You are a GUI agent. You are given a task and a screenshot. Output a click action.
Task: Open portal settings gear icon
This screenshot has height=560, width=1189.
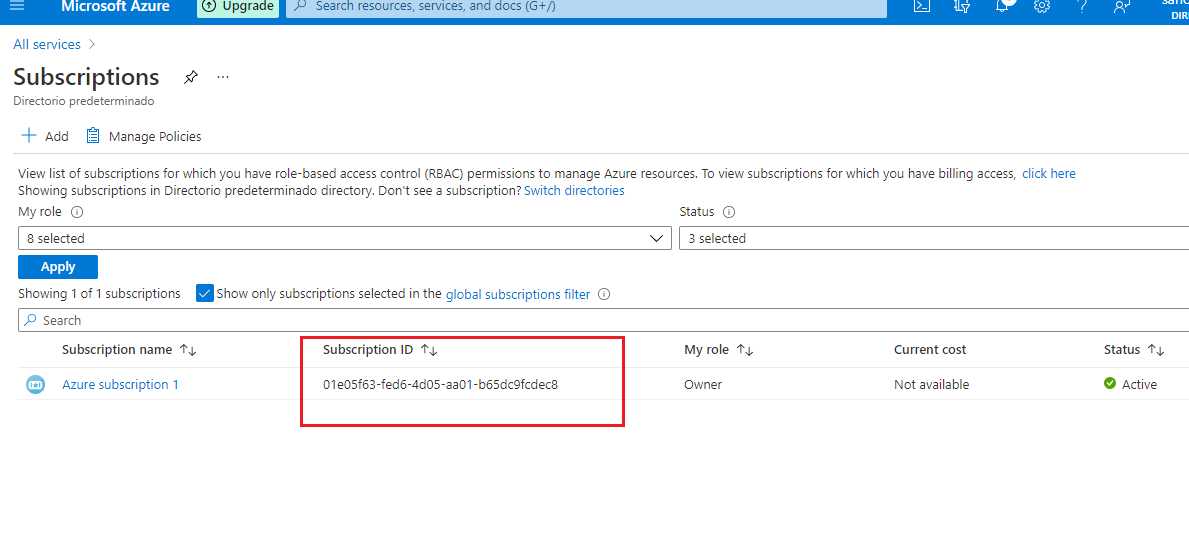tap(1042, 6)
